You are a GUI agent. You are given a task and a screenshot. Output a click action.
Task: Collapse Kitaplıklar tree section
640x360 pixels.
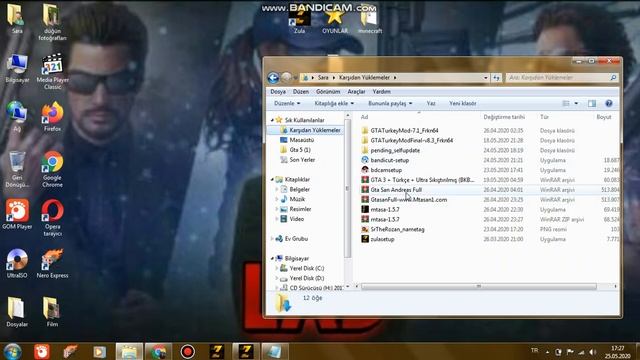point(272,180)
